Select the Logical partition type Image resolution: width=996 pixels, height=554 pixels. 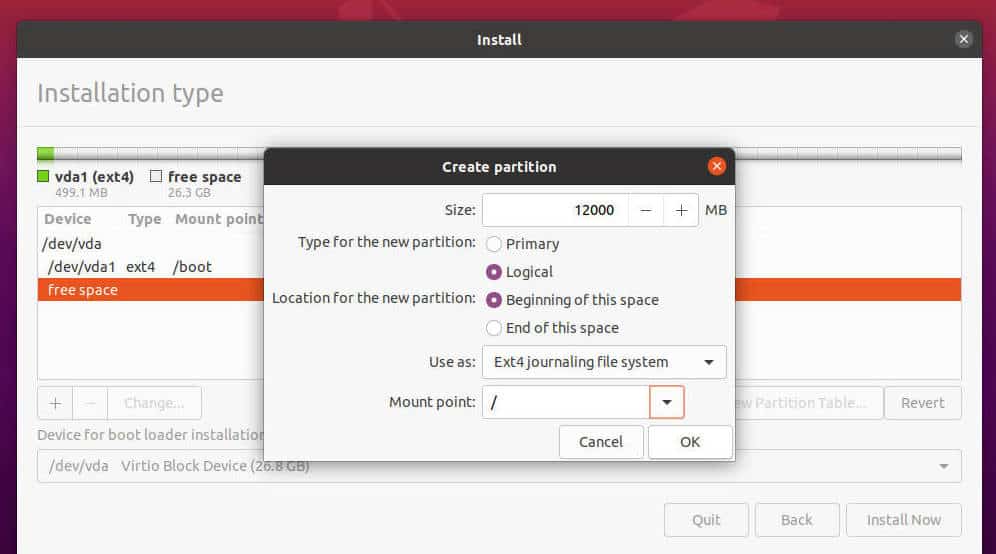click(493, 272)
